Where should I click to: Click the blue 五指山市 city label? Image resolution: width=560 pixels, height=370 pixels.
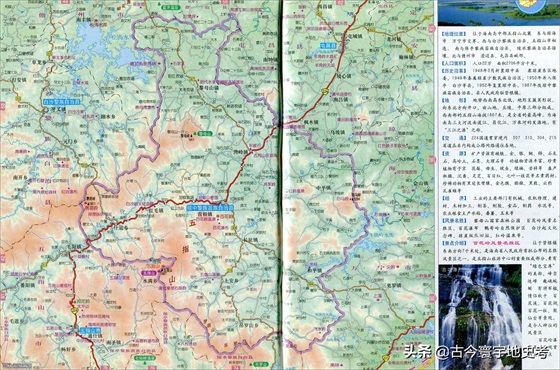(88, 330)
